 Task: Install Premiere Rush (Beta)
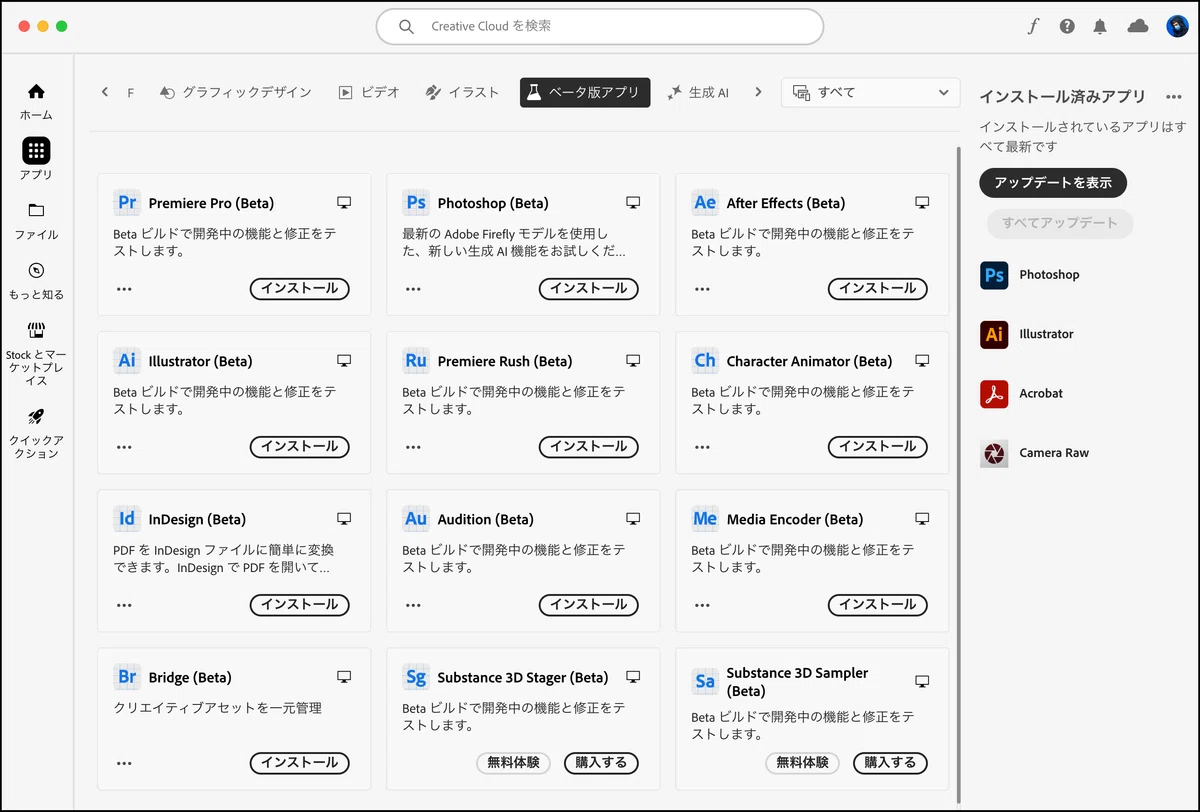pyautogui.click(x=588, y=446)
